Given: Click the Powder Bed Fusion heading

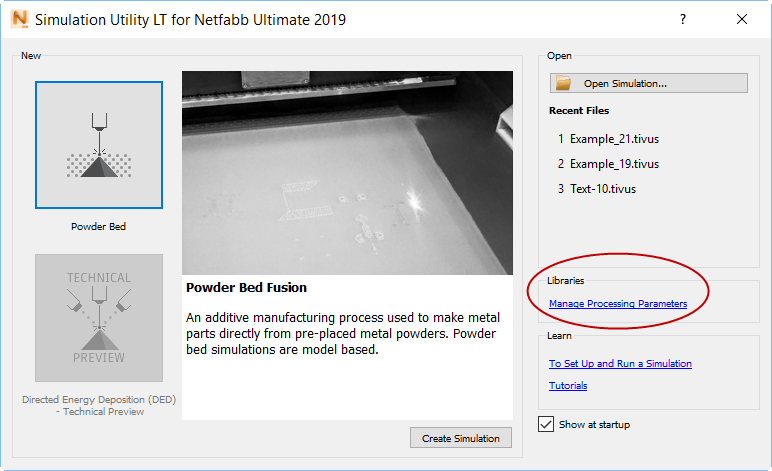Looking at the screenshot, I should [x=246, y=287].
